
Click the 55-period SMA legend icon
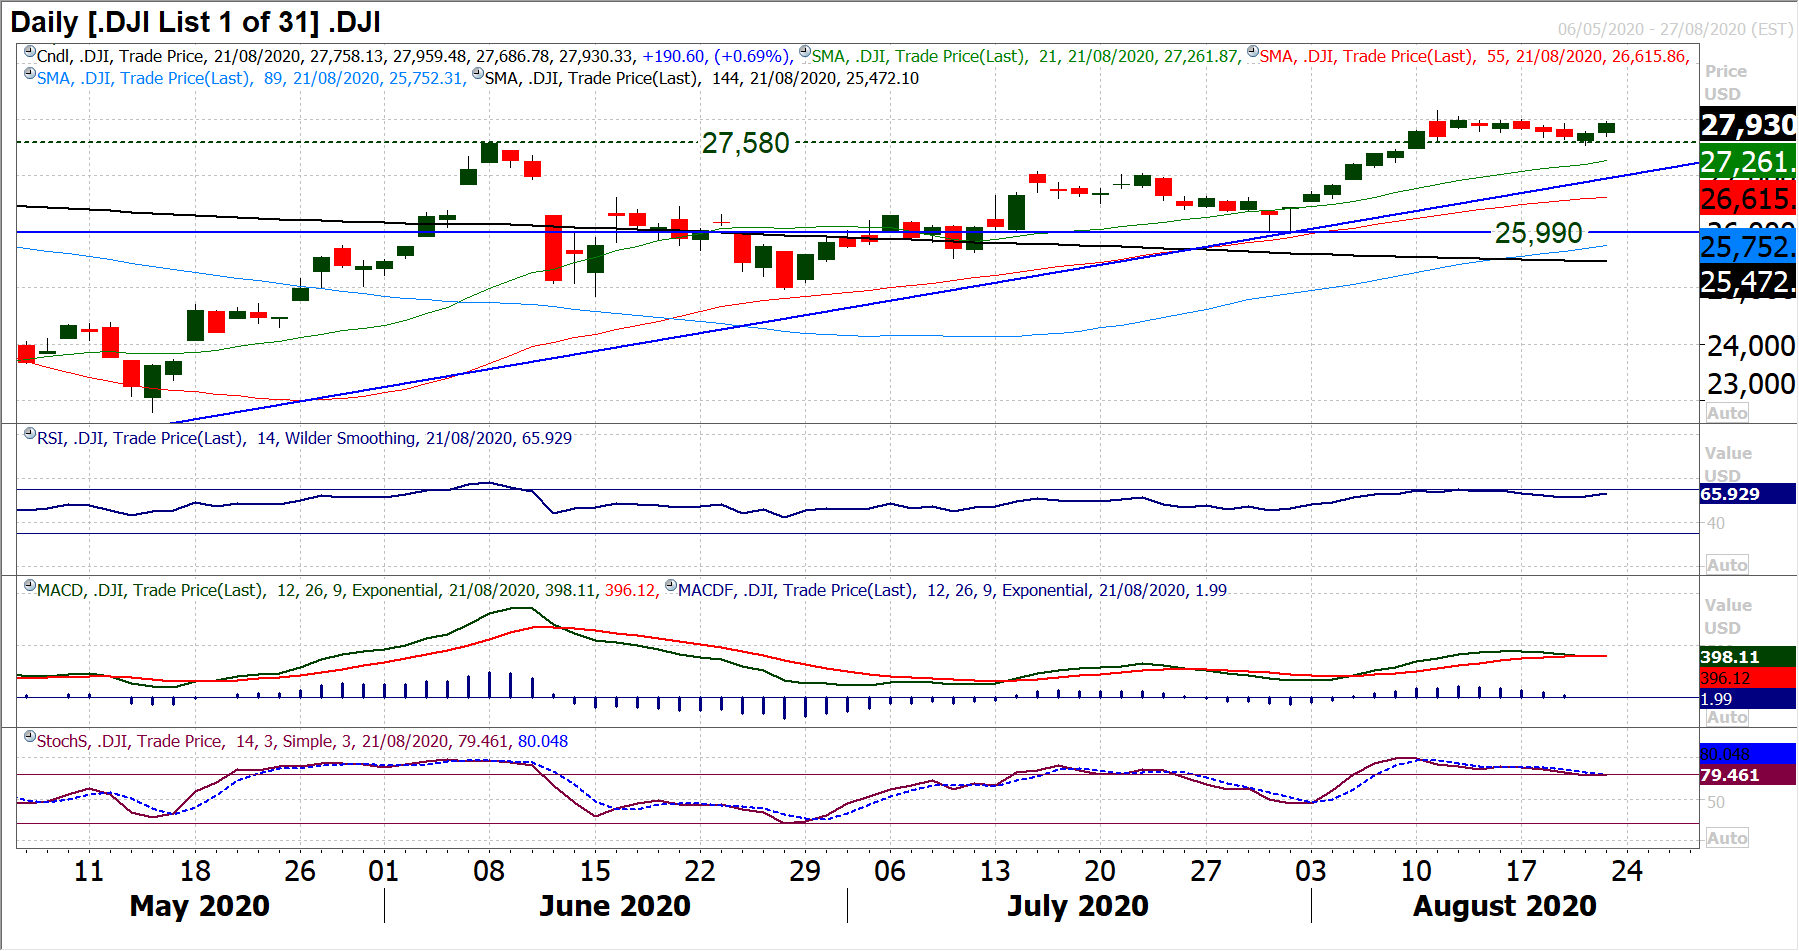[x=1252, y=52]
